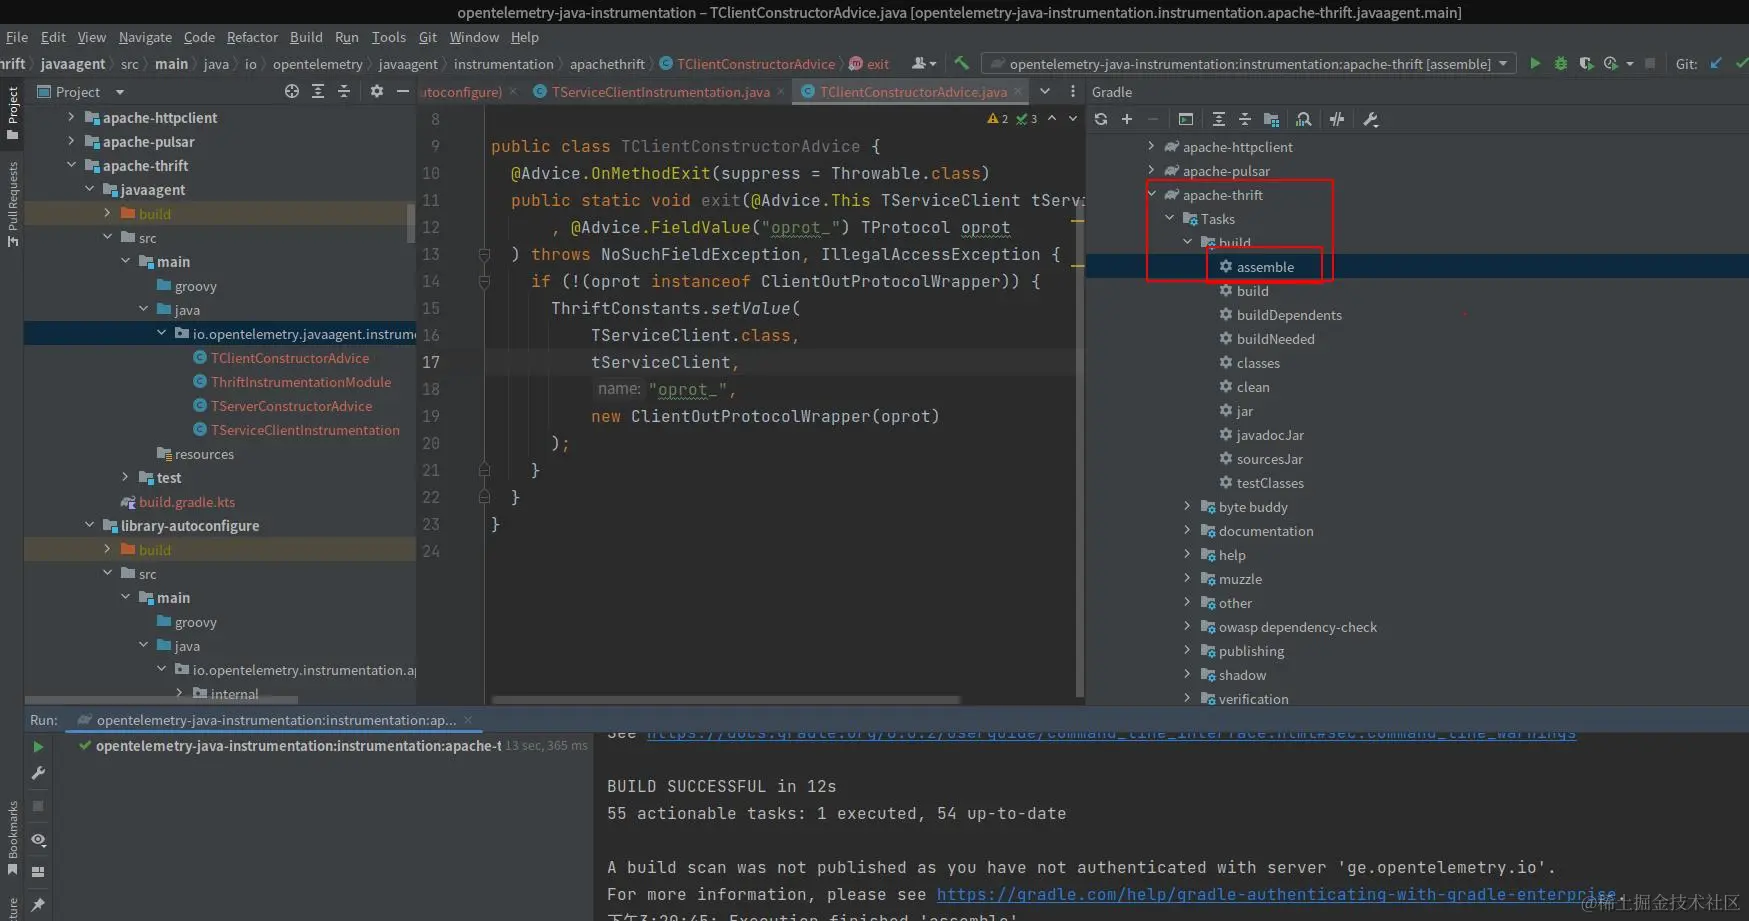Hide the Project tool window
1749x921 pixels.
point(403,91)
